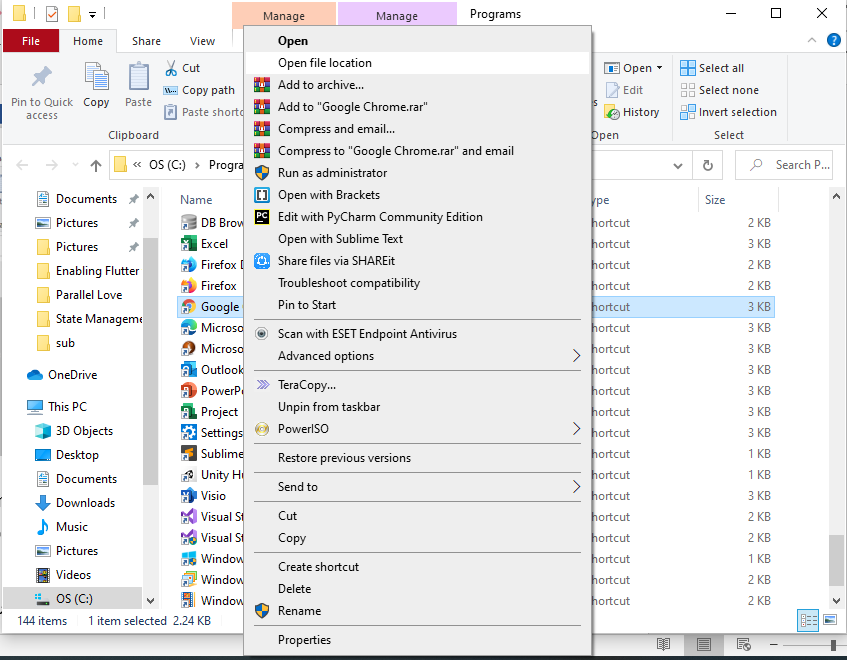The height and width of the screenshot is (660, 847).
Task: Switch to large icons view in status bar
Action: (829, 621)
